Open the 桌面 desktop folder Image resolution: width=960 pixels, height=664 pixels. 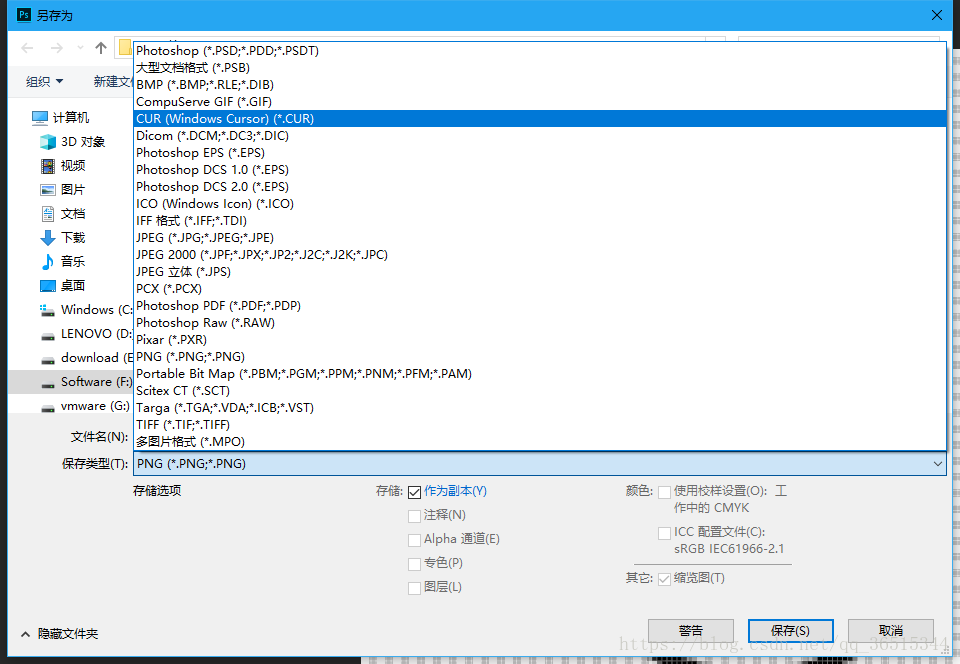point(62,285)
